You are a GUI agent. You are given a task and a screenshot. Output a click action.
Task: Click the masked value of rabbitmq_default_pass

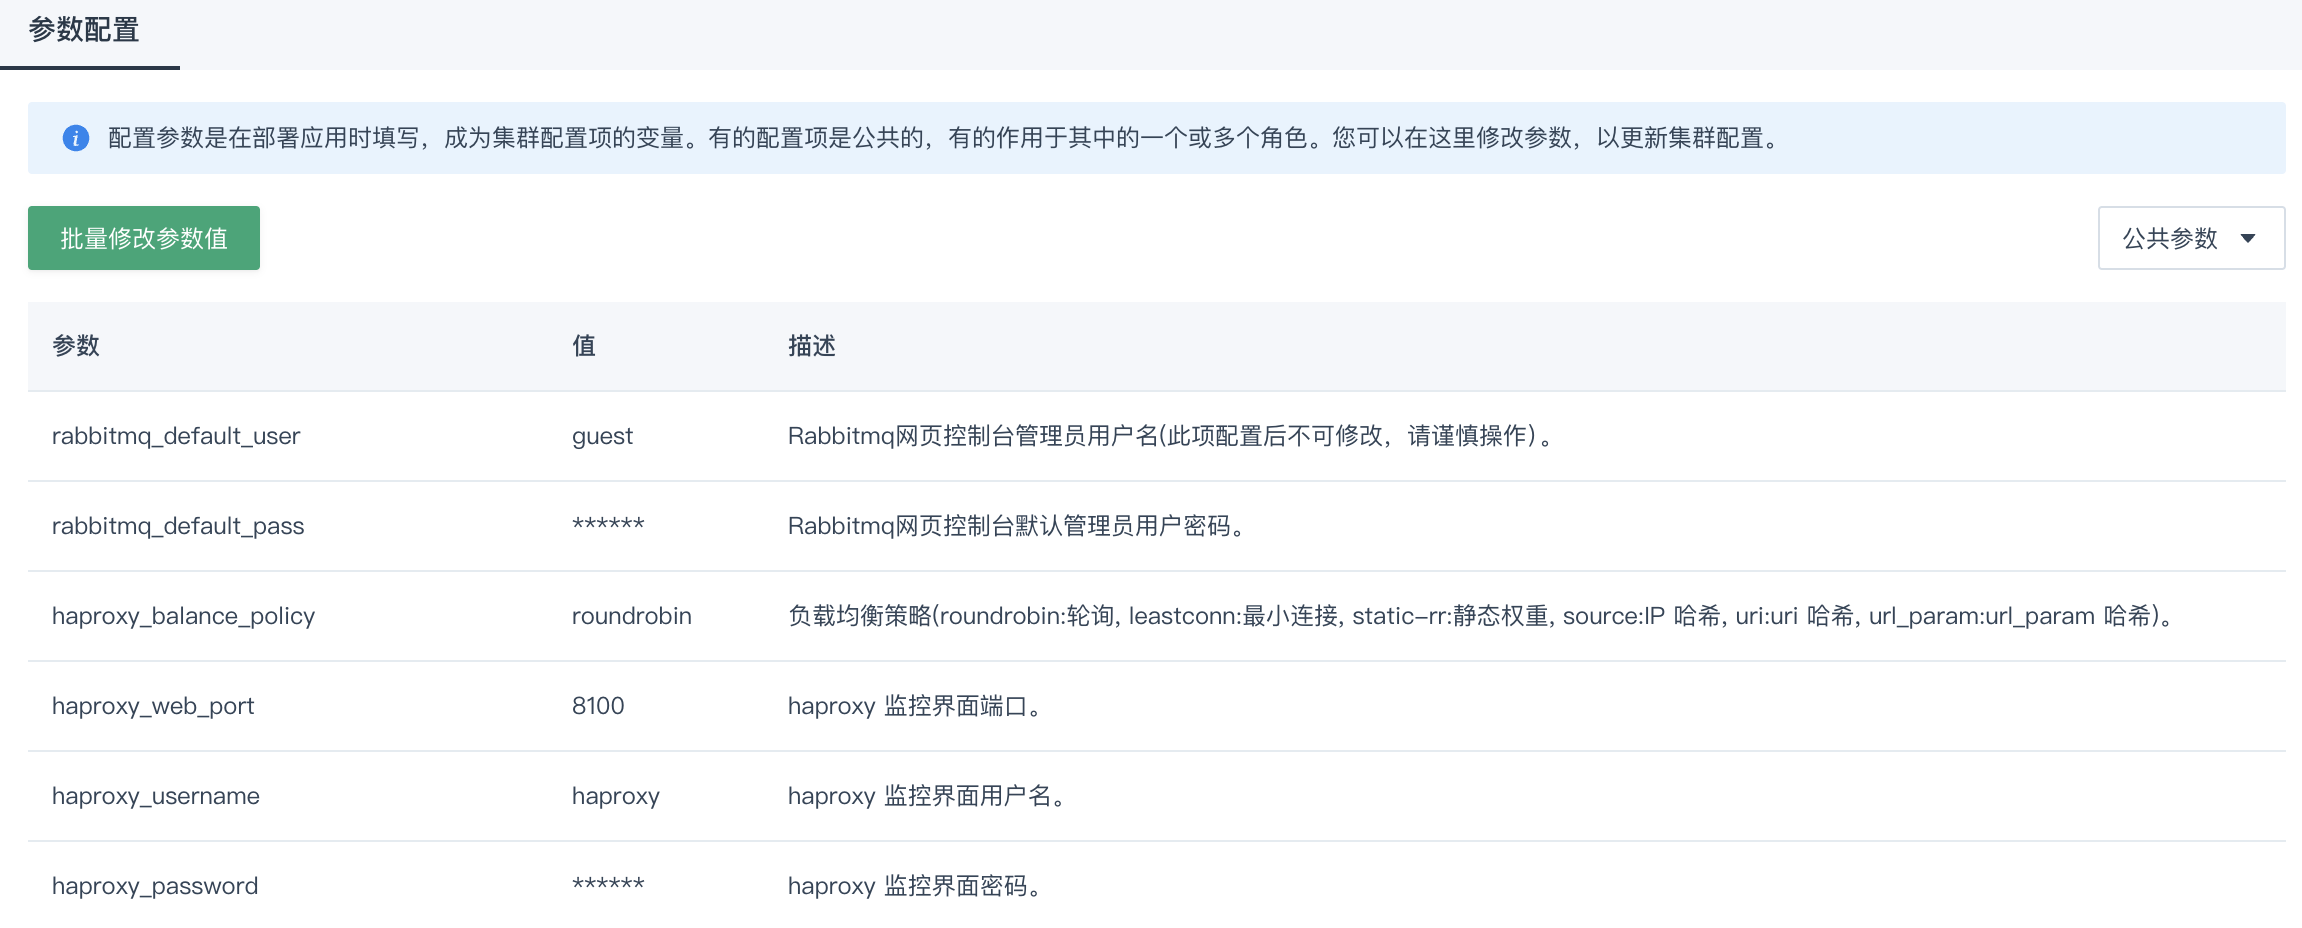608,523
